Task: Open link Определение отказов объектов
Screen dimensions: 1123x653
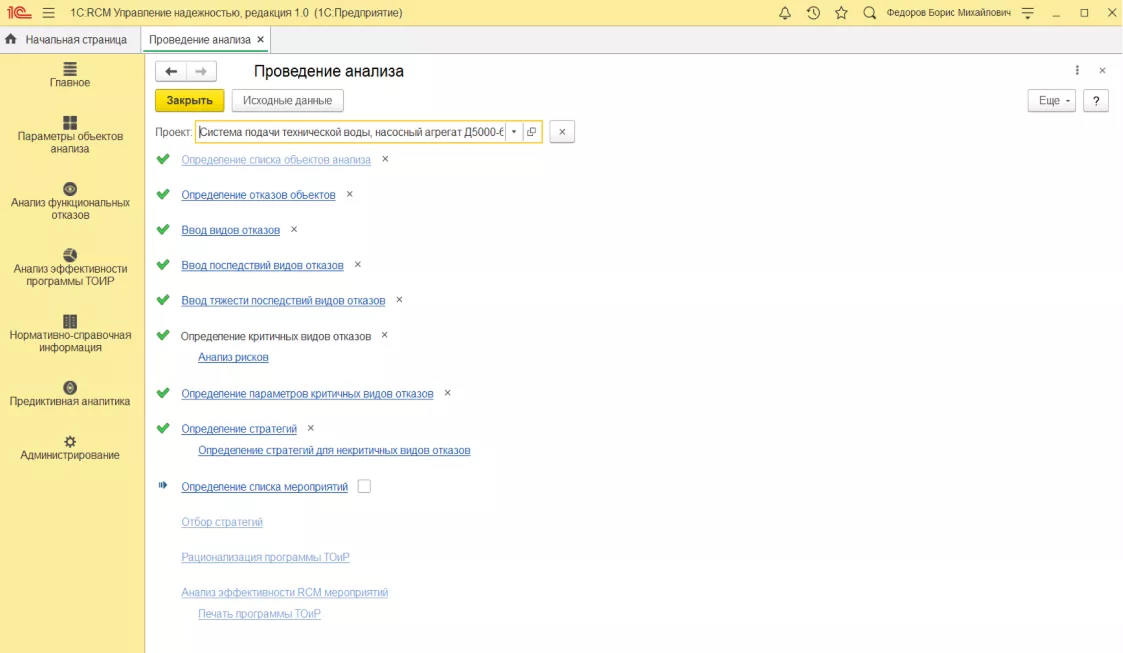Action: [x=258, y=195]
